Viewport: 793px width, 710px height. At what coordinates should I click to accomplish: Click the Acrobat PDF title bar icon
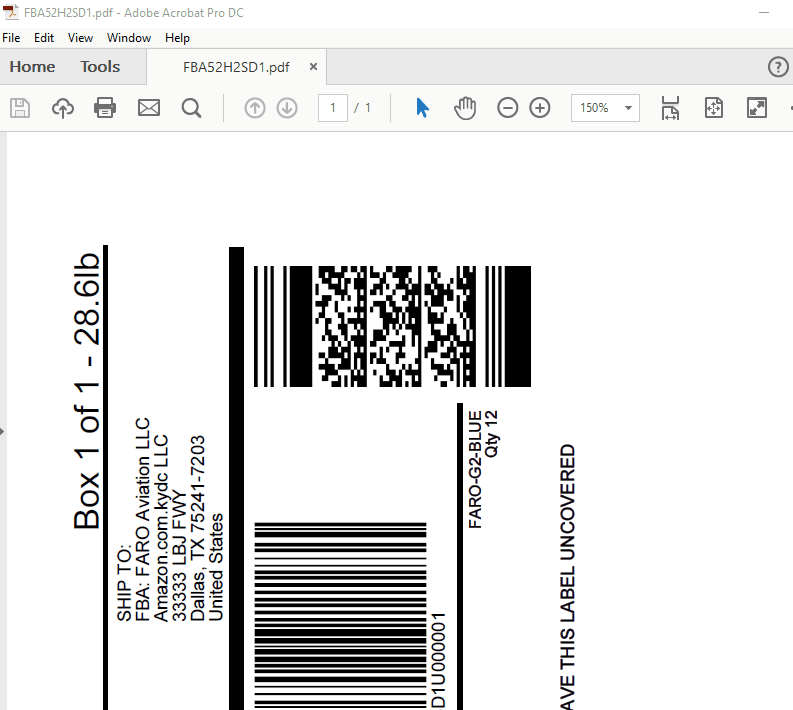pyautogui.click(x=11, y=12)
